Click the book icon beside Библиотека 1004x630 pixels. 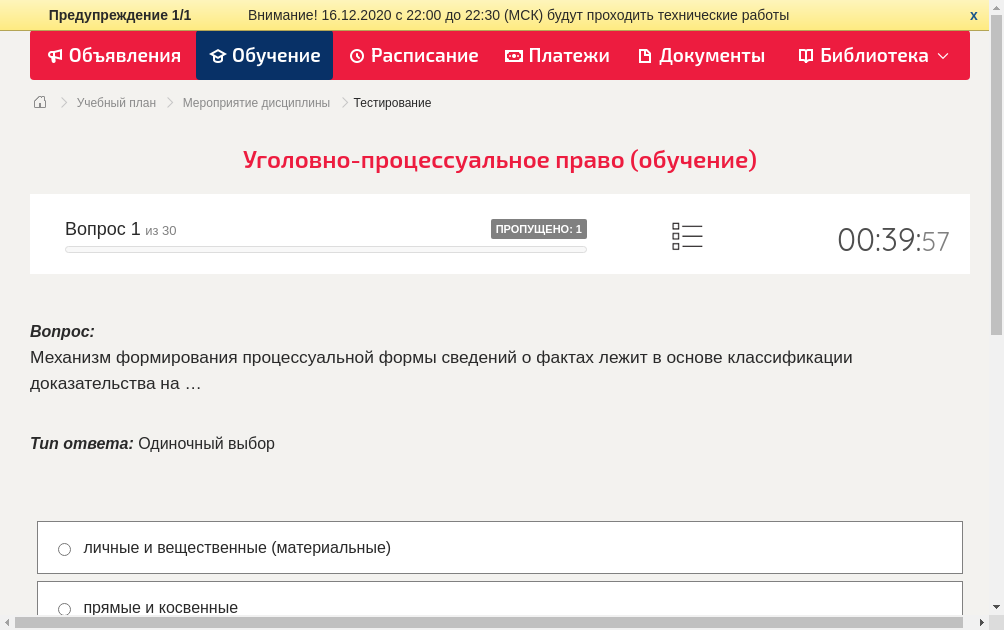coord(806,56)
